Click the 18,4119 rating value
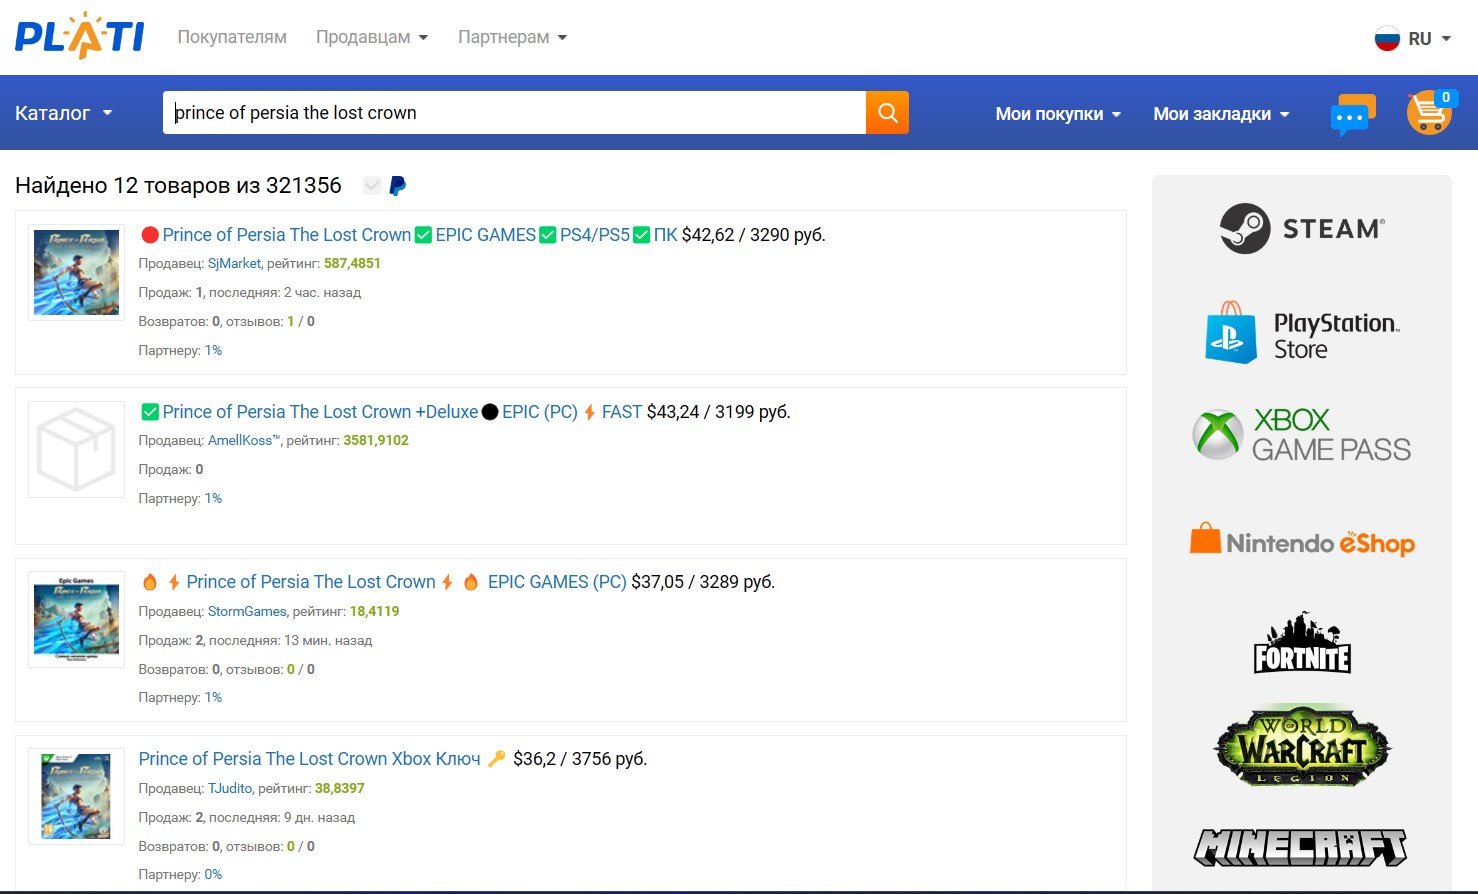The image size is (1478, 894). click(x=374, y=612)
